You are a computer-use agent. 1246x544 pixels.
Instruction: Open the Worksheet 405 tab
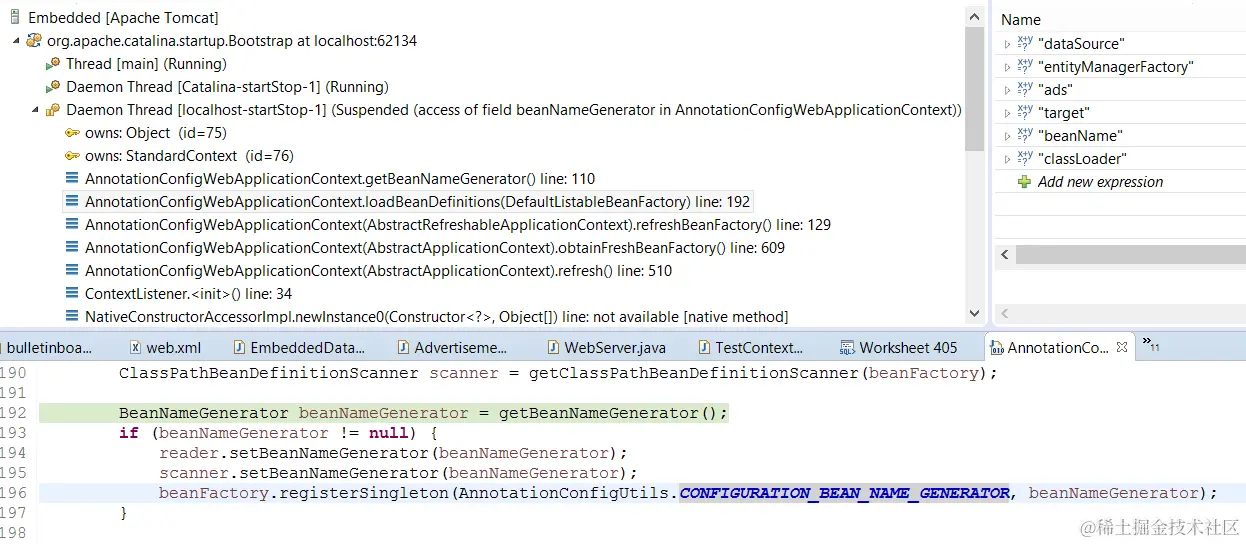(898, 348)
